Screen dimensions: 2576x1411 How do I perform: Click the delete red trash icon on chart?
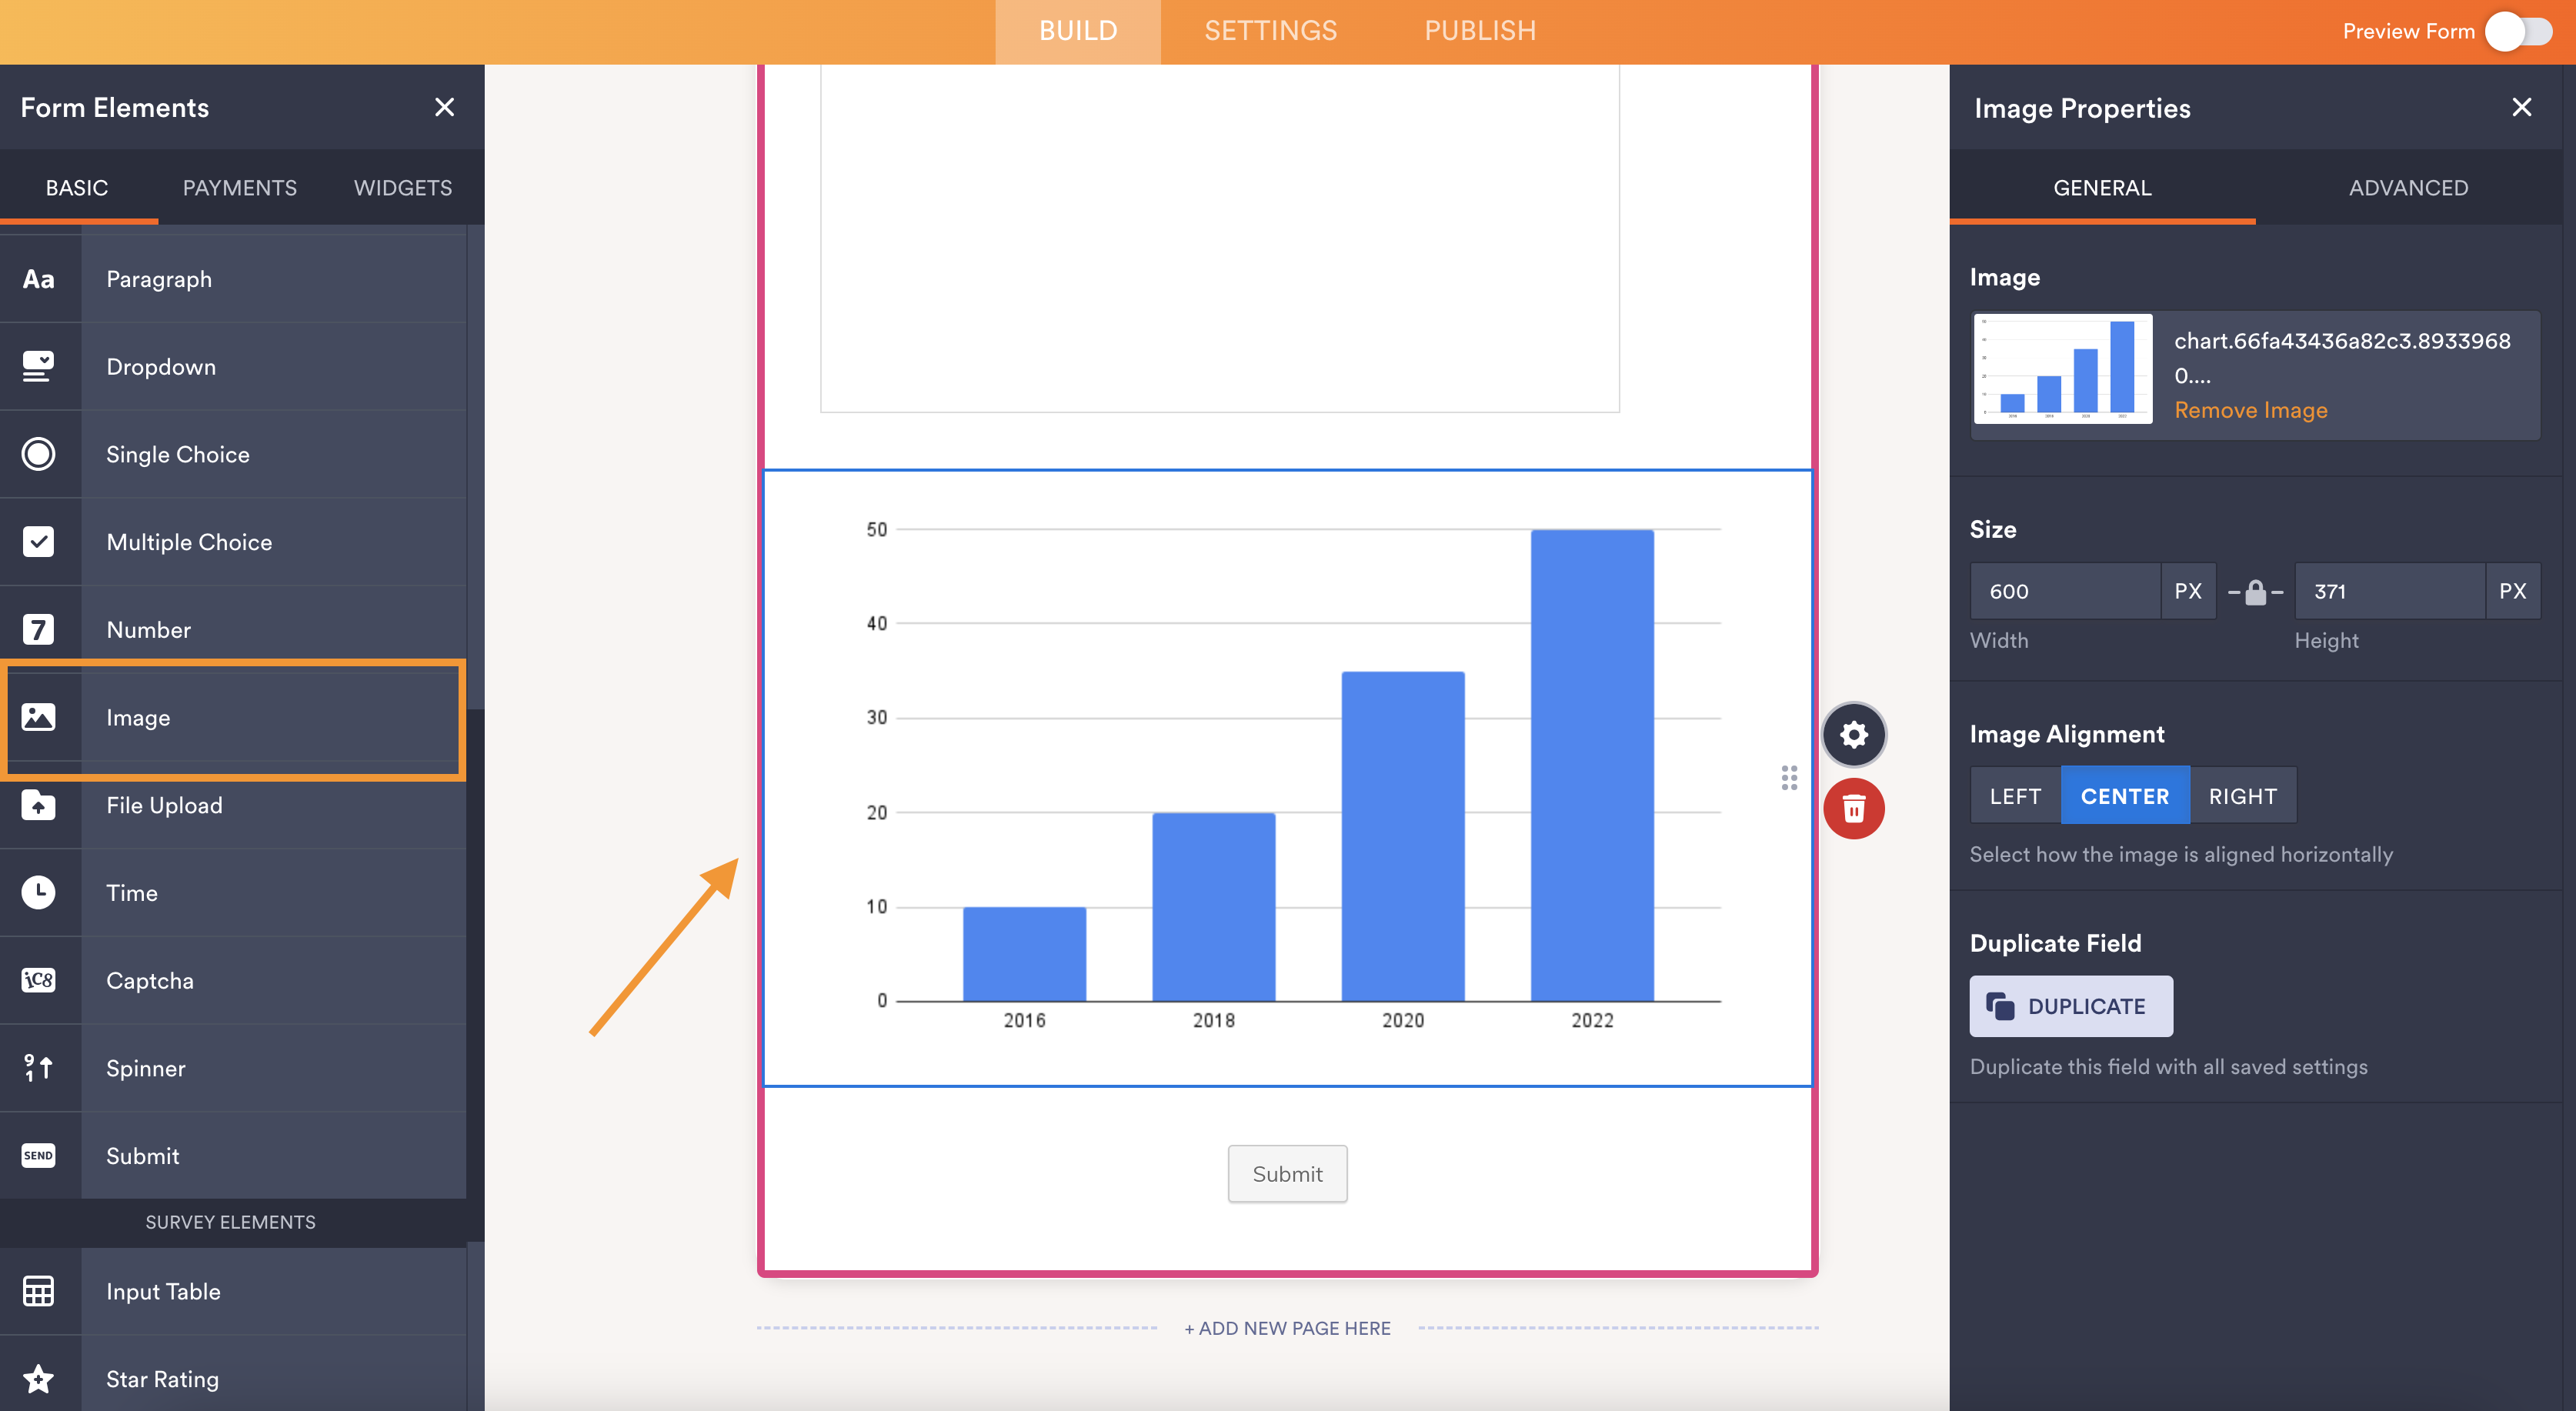[x=1855, y=806]
